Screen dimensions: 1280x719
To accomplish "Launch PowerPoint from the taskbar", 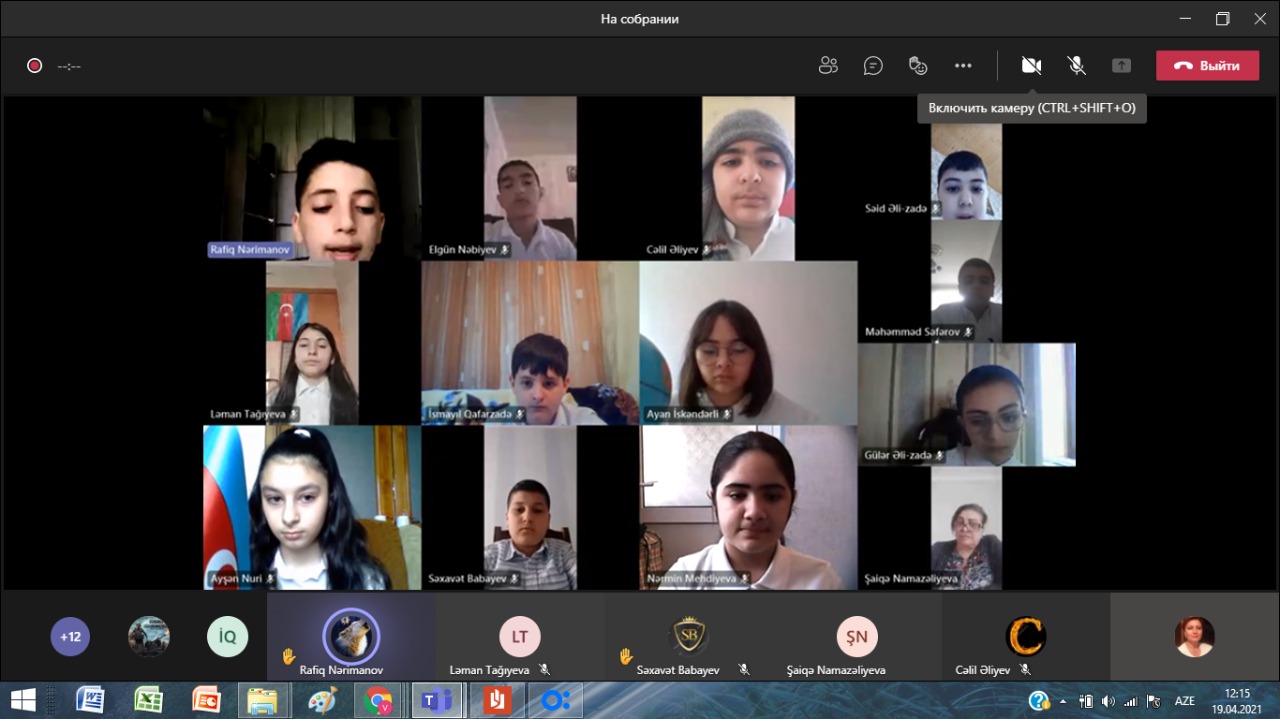I will click(x=206, y=700).
